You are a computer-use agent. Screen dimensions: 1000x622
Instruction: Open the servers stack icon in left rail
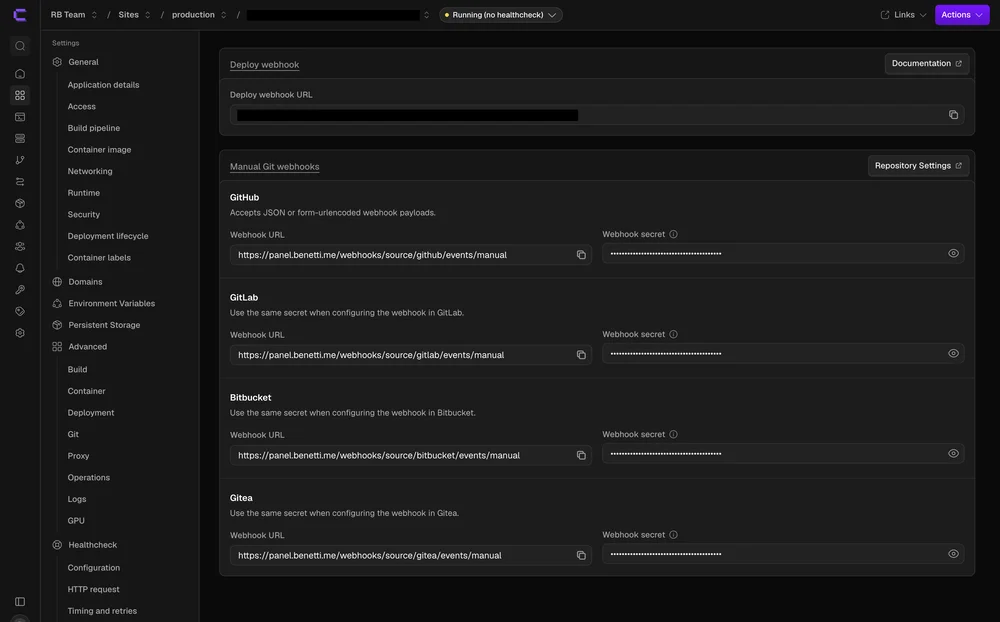point(20,138)
